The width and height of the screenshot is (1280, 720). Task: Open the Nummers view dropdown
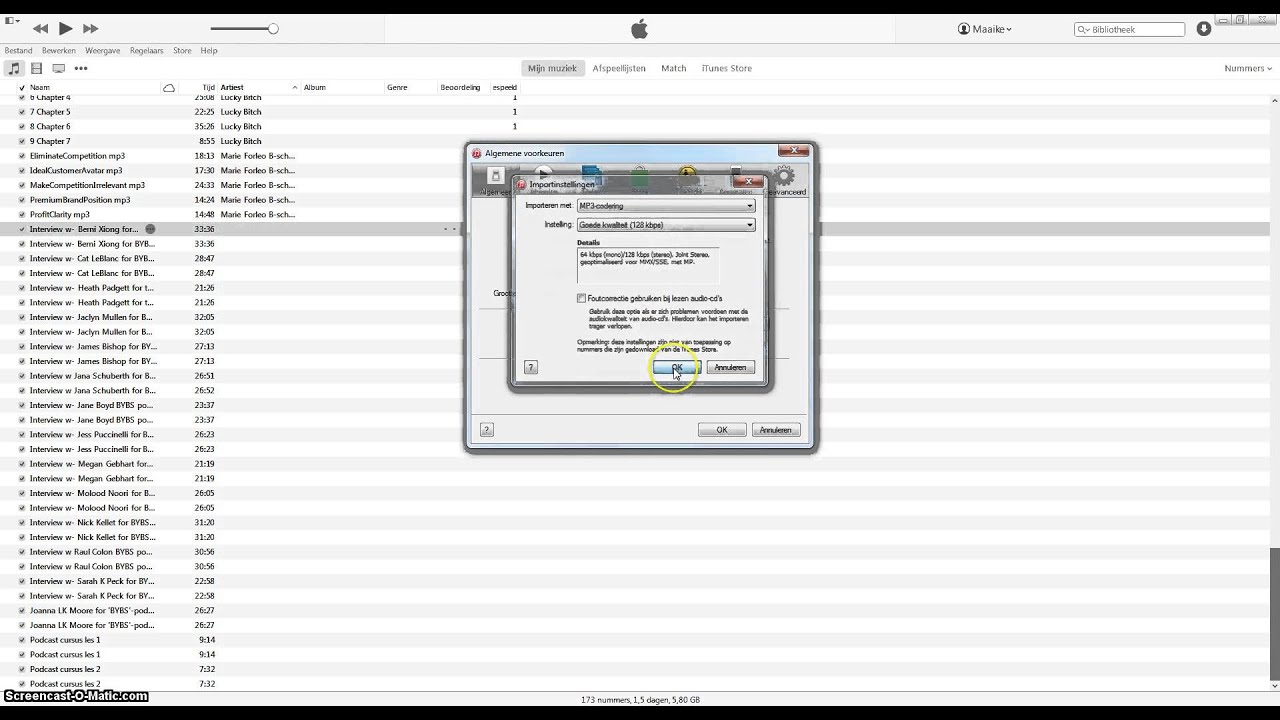coord(1248,68)
